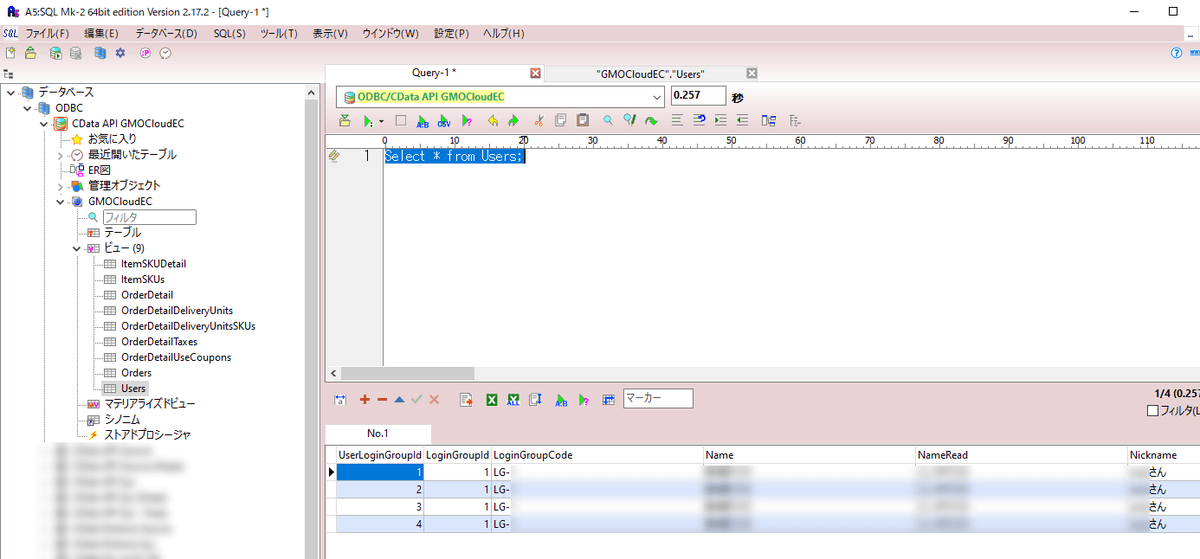Image resolution: width=1200 pixels, height=559 pixels.
Task: Click the scissors cut icon
Action: (x=538, y=120)
